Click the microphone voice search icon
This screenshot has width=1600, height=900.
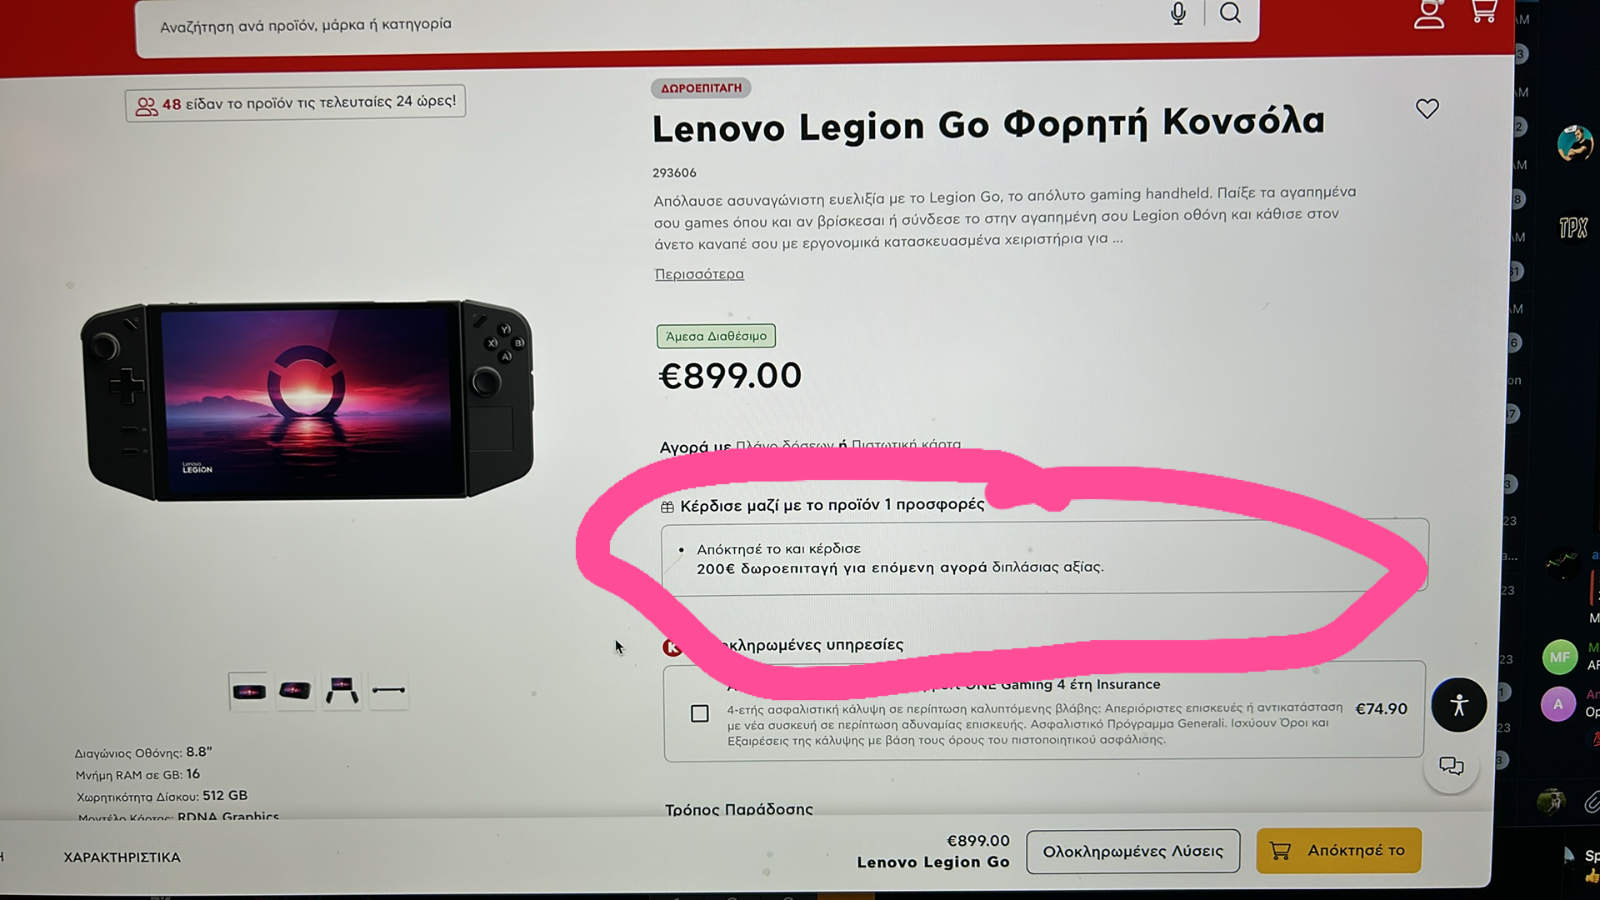1179,13
